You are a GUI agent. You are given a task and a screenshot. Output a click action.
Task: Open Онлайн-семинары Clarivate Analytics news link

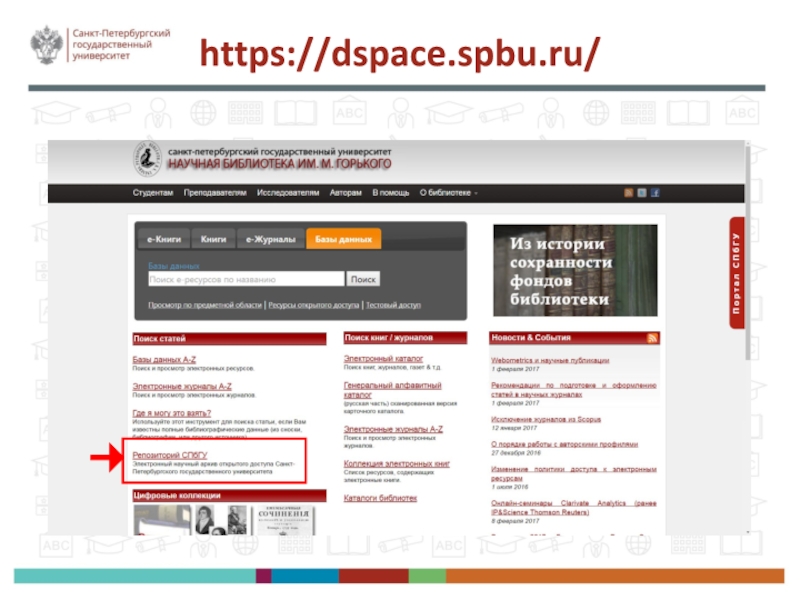pyautogui.click(x=573, y=508)
